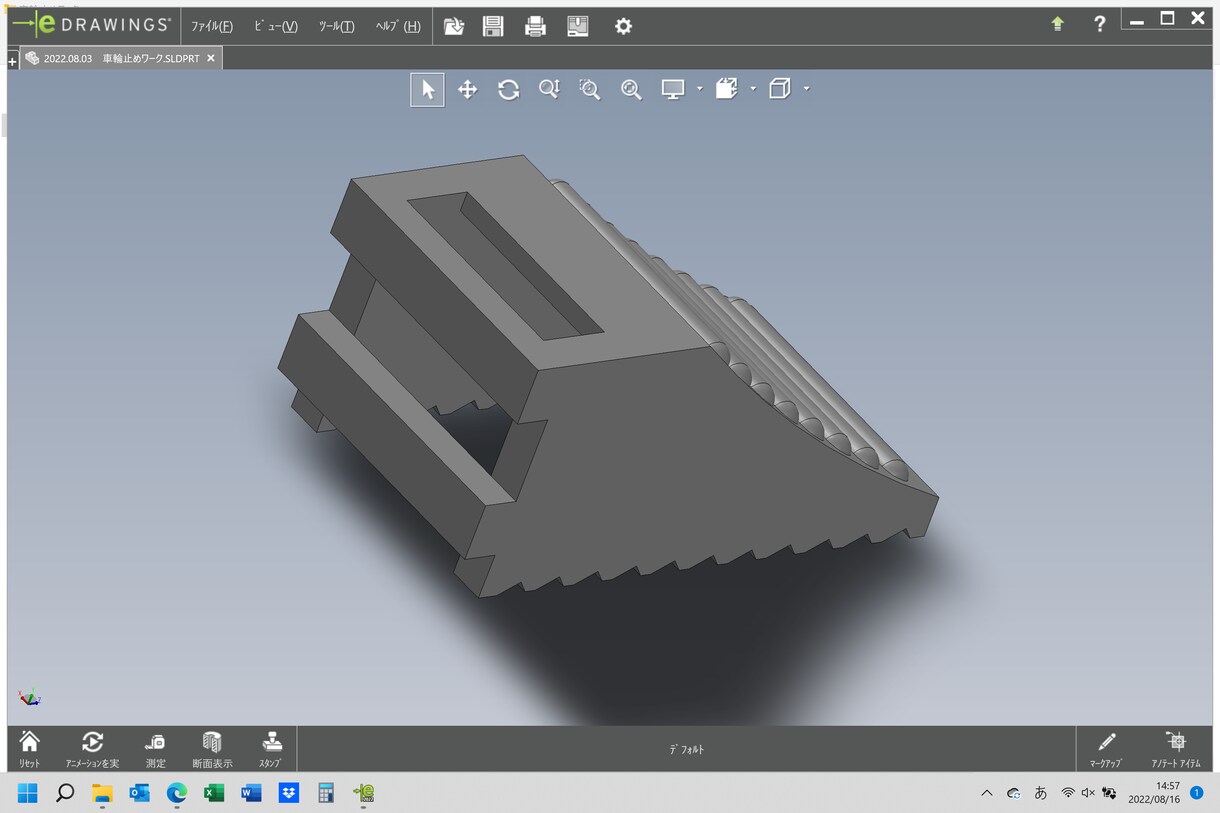The image size is (1220, 813).
Task: Click the muted volume tray icon
Action: tap(1088, 793)
